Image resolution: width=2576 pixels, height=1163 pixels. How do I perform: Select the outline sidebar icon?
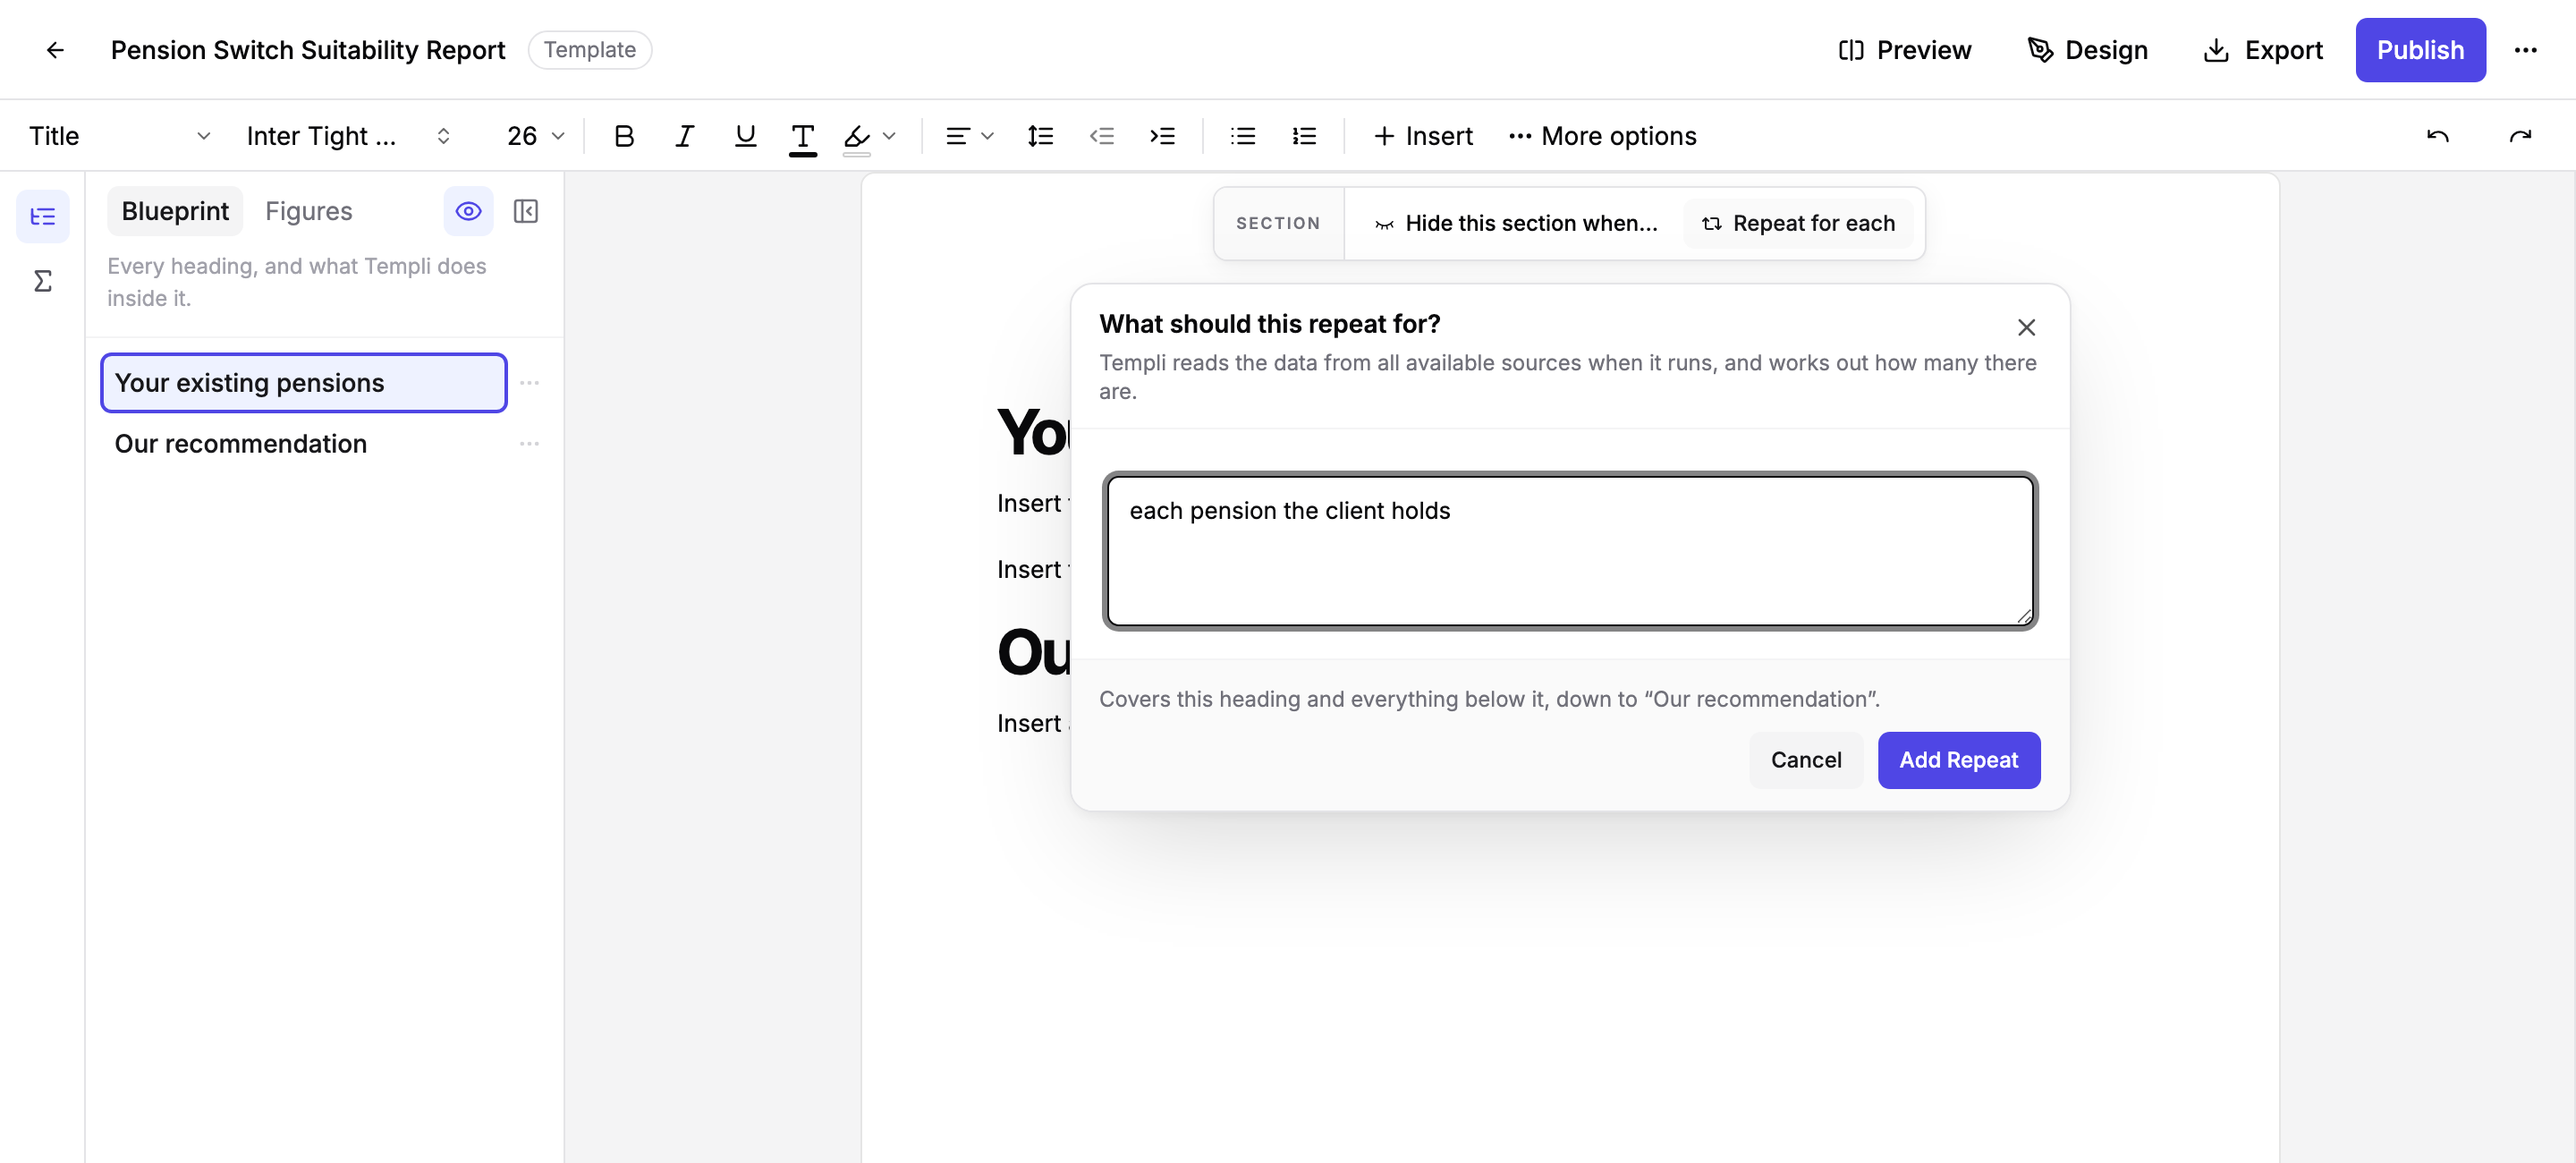click(x=43, y=216)
